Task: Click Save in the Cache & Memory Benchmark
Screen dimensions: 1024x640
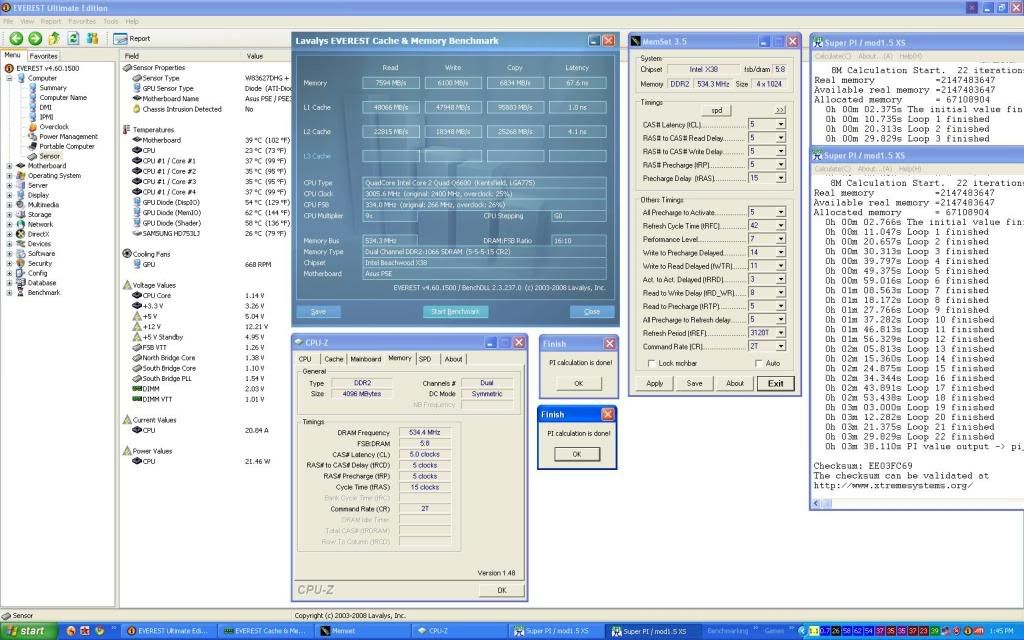Action: [x=318, y=312]
